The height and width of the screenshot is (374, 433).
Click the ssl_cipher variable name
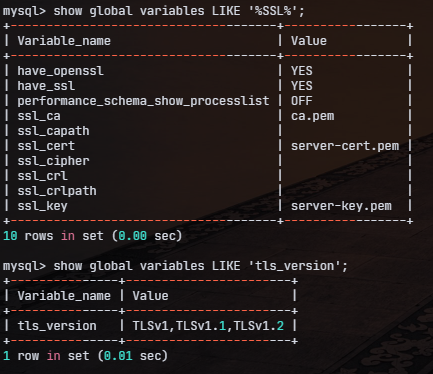point(53,161)
